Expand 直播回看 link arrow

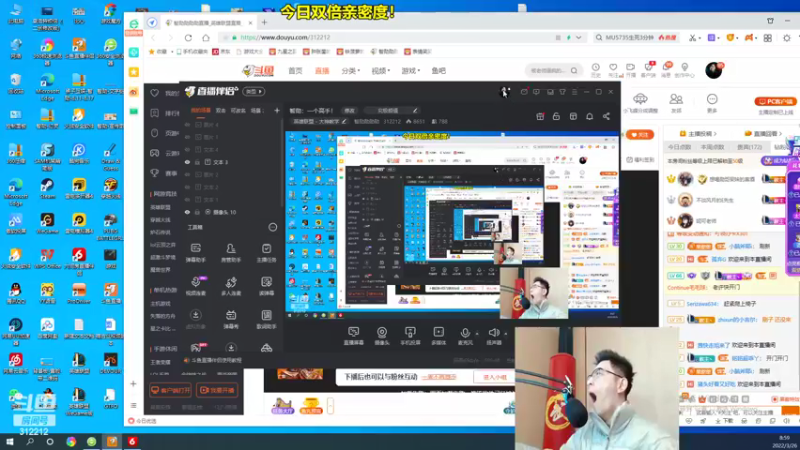780,134
